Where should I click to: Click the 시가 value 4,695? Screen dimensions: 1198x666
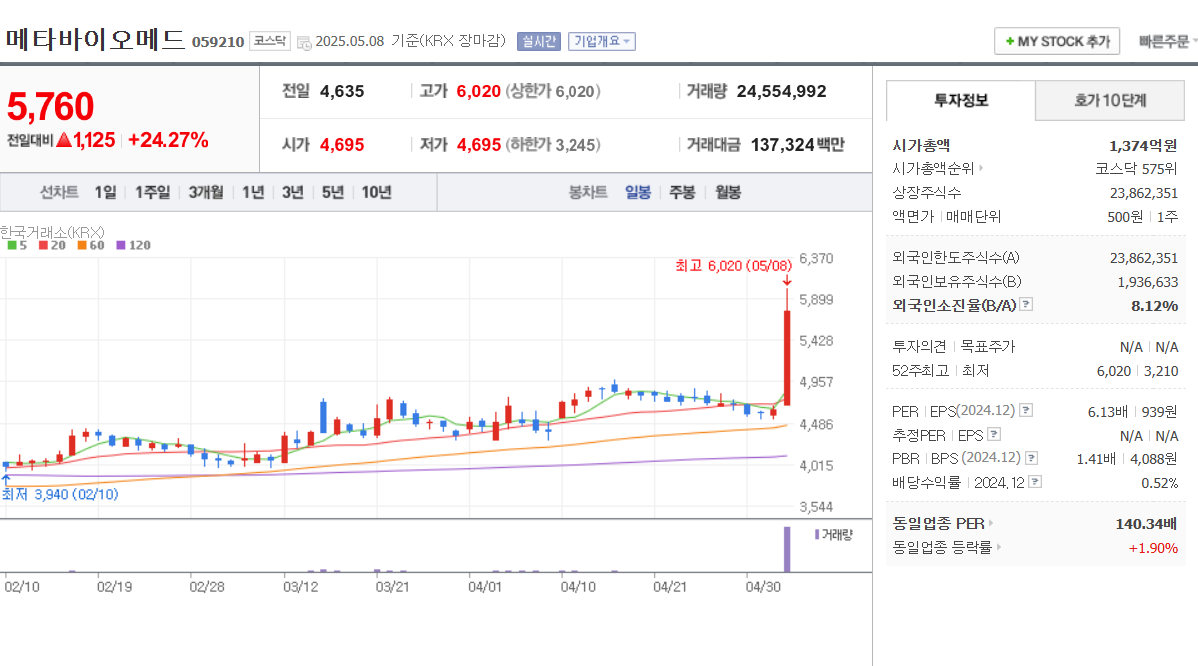(342, 144)
